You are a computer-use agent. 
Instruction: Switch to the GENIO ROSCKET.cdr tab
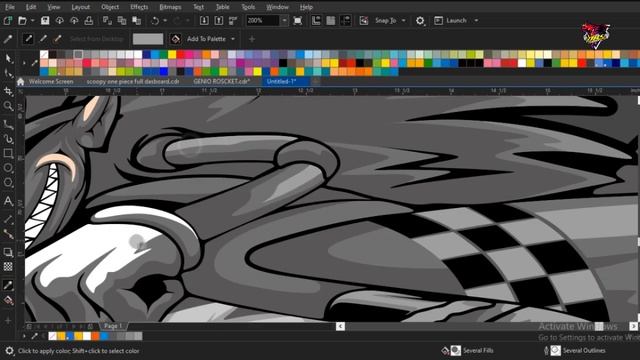(222, 82)
